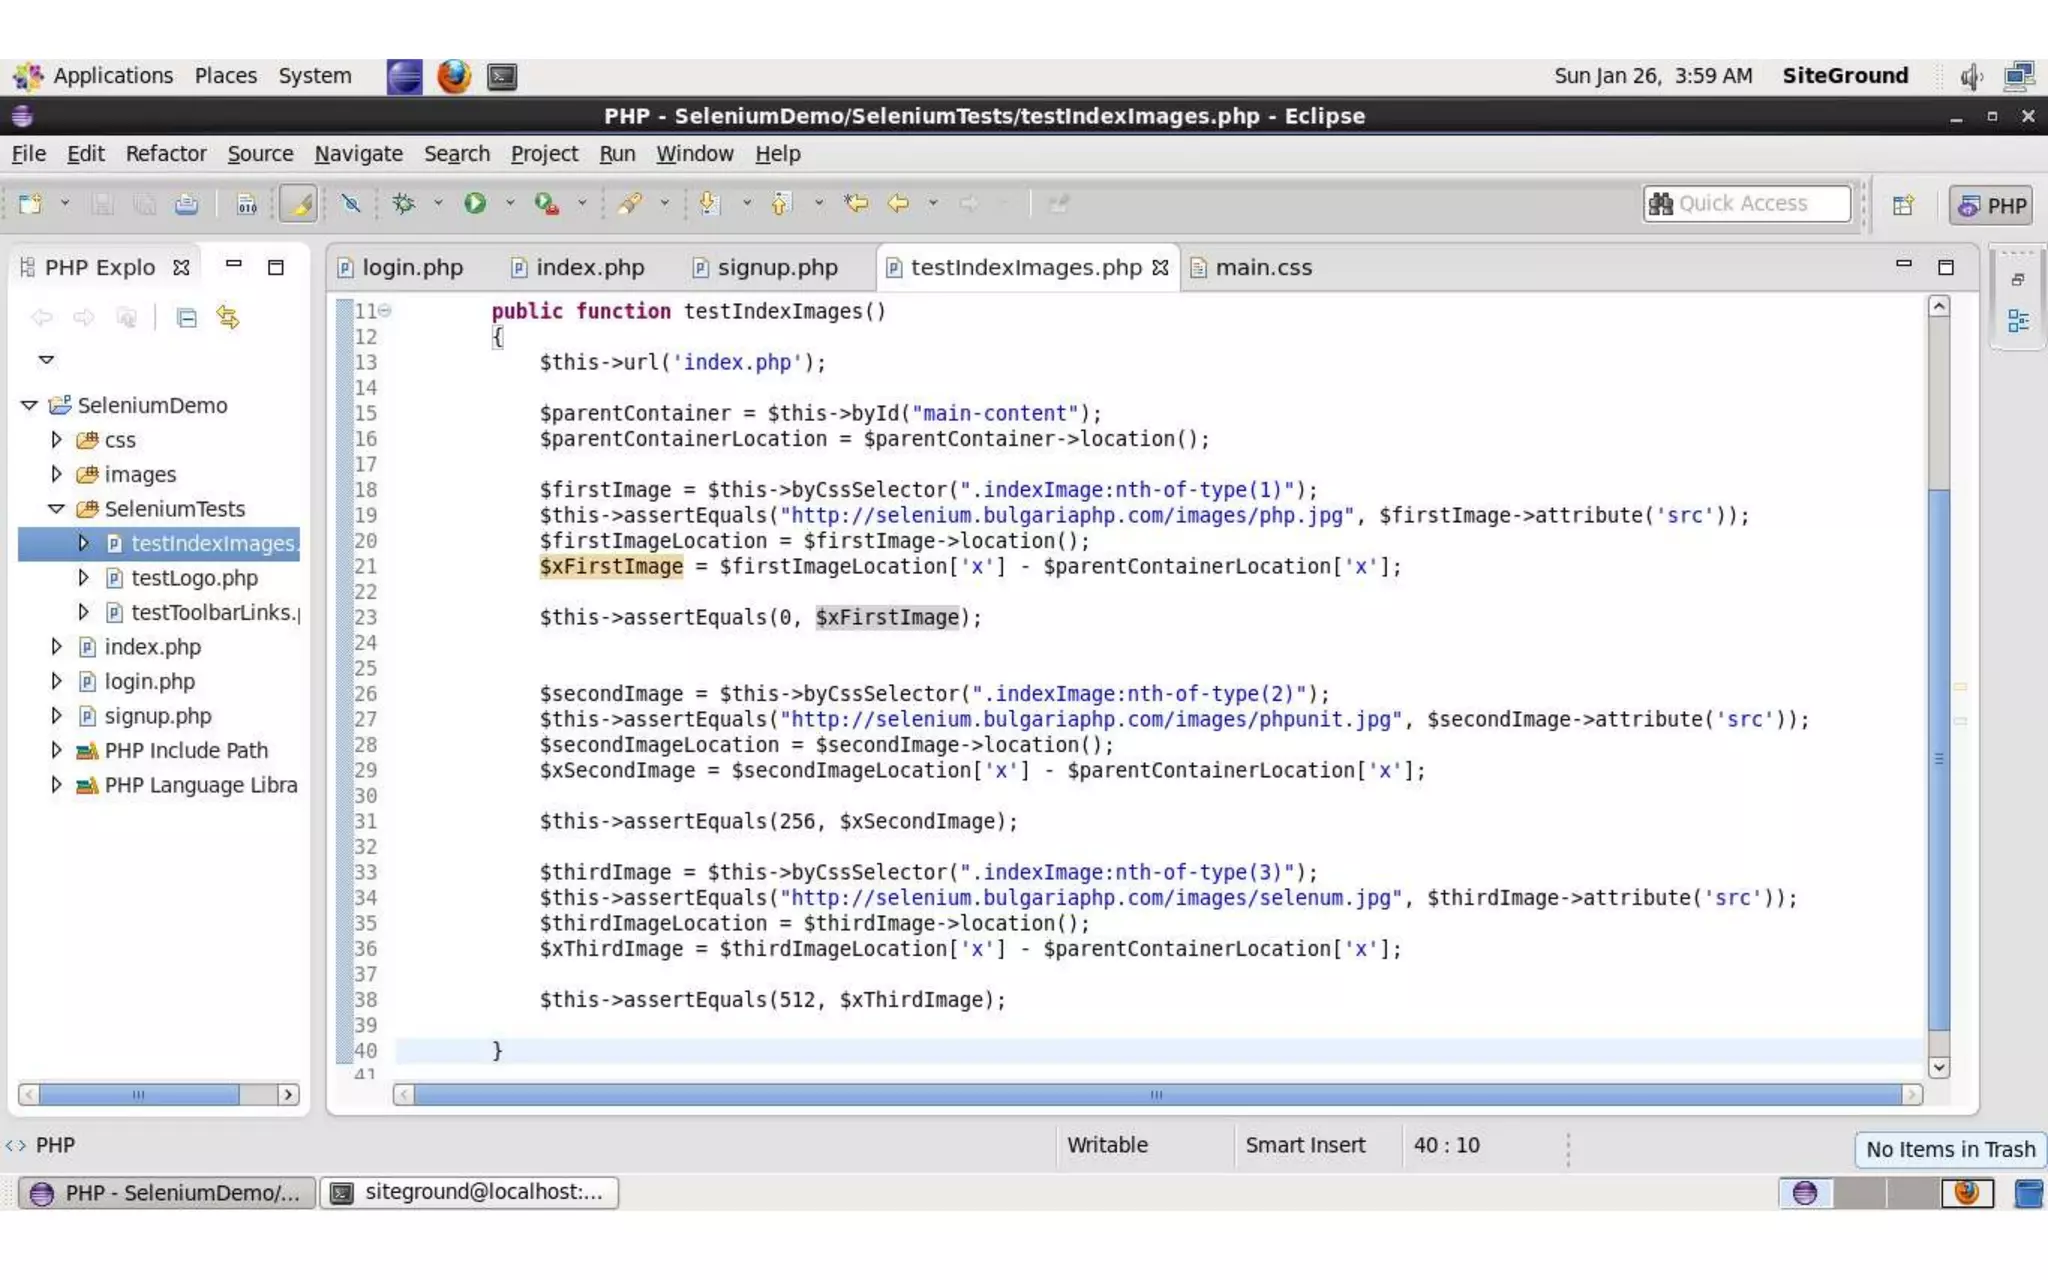This screenshot has height=1280, width=2048.
Task: Click the Open Perspective icon
Action: coord(1903,205)
